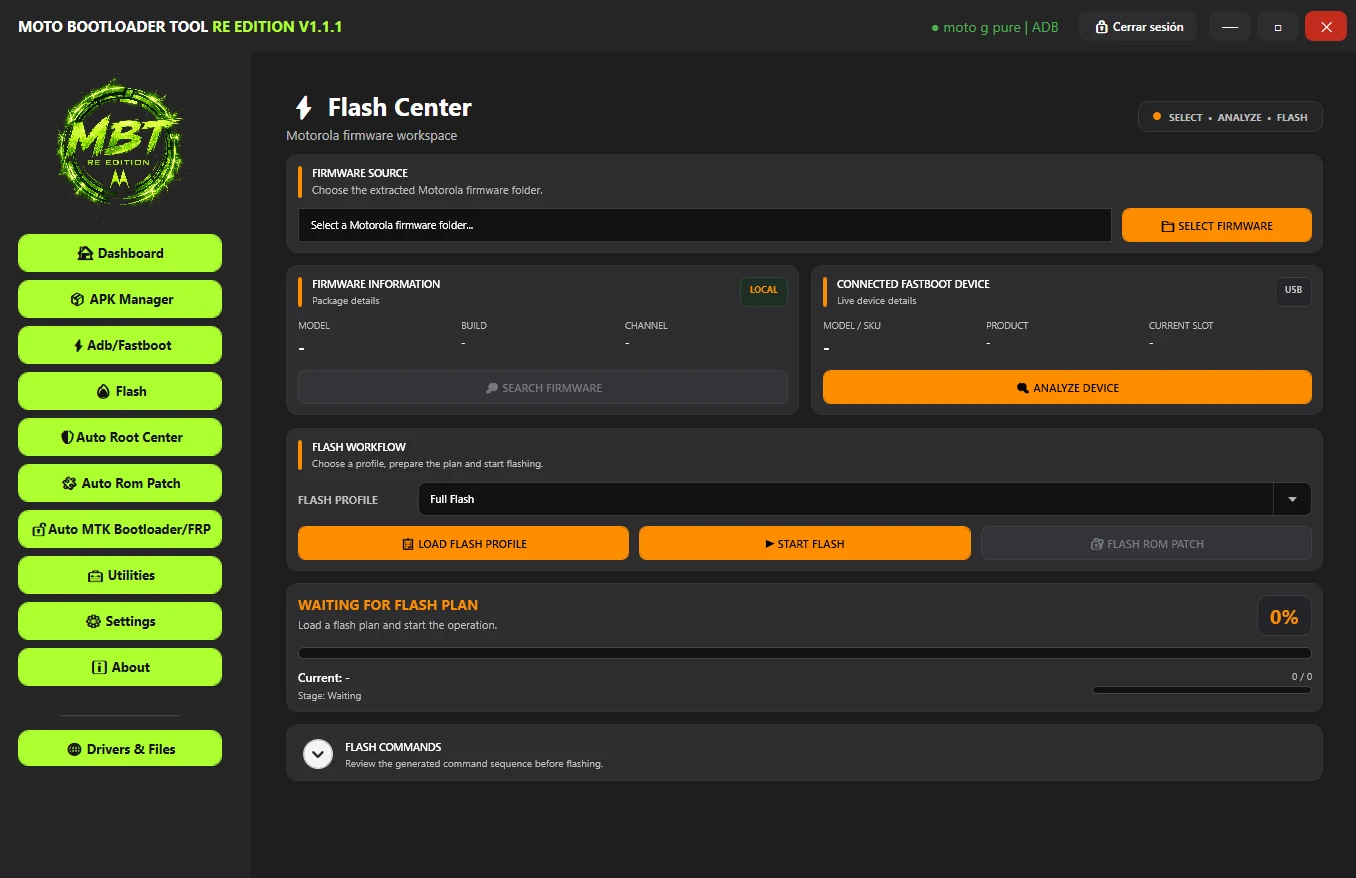The image size is (1356, 878).
Task: Open Settings from the sidebar
Action: point(120,621)
